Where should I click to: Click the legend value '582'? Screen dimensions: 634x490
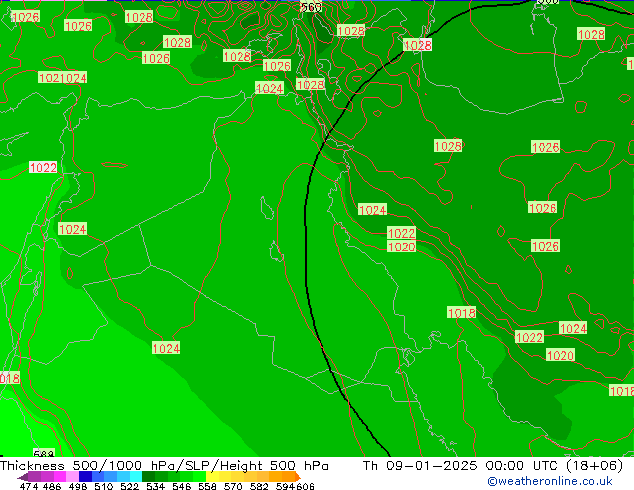pos(259,486)
